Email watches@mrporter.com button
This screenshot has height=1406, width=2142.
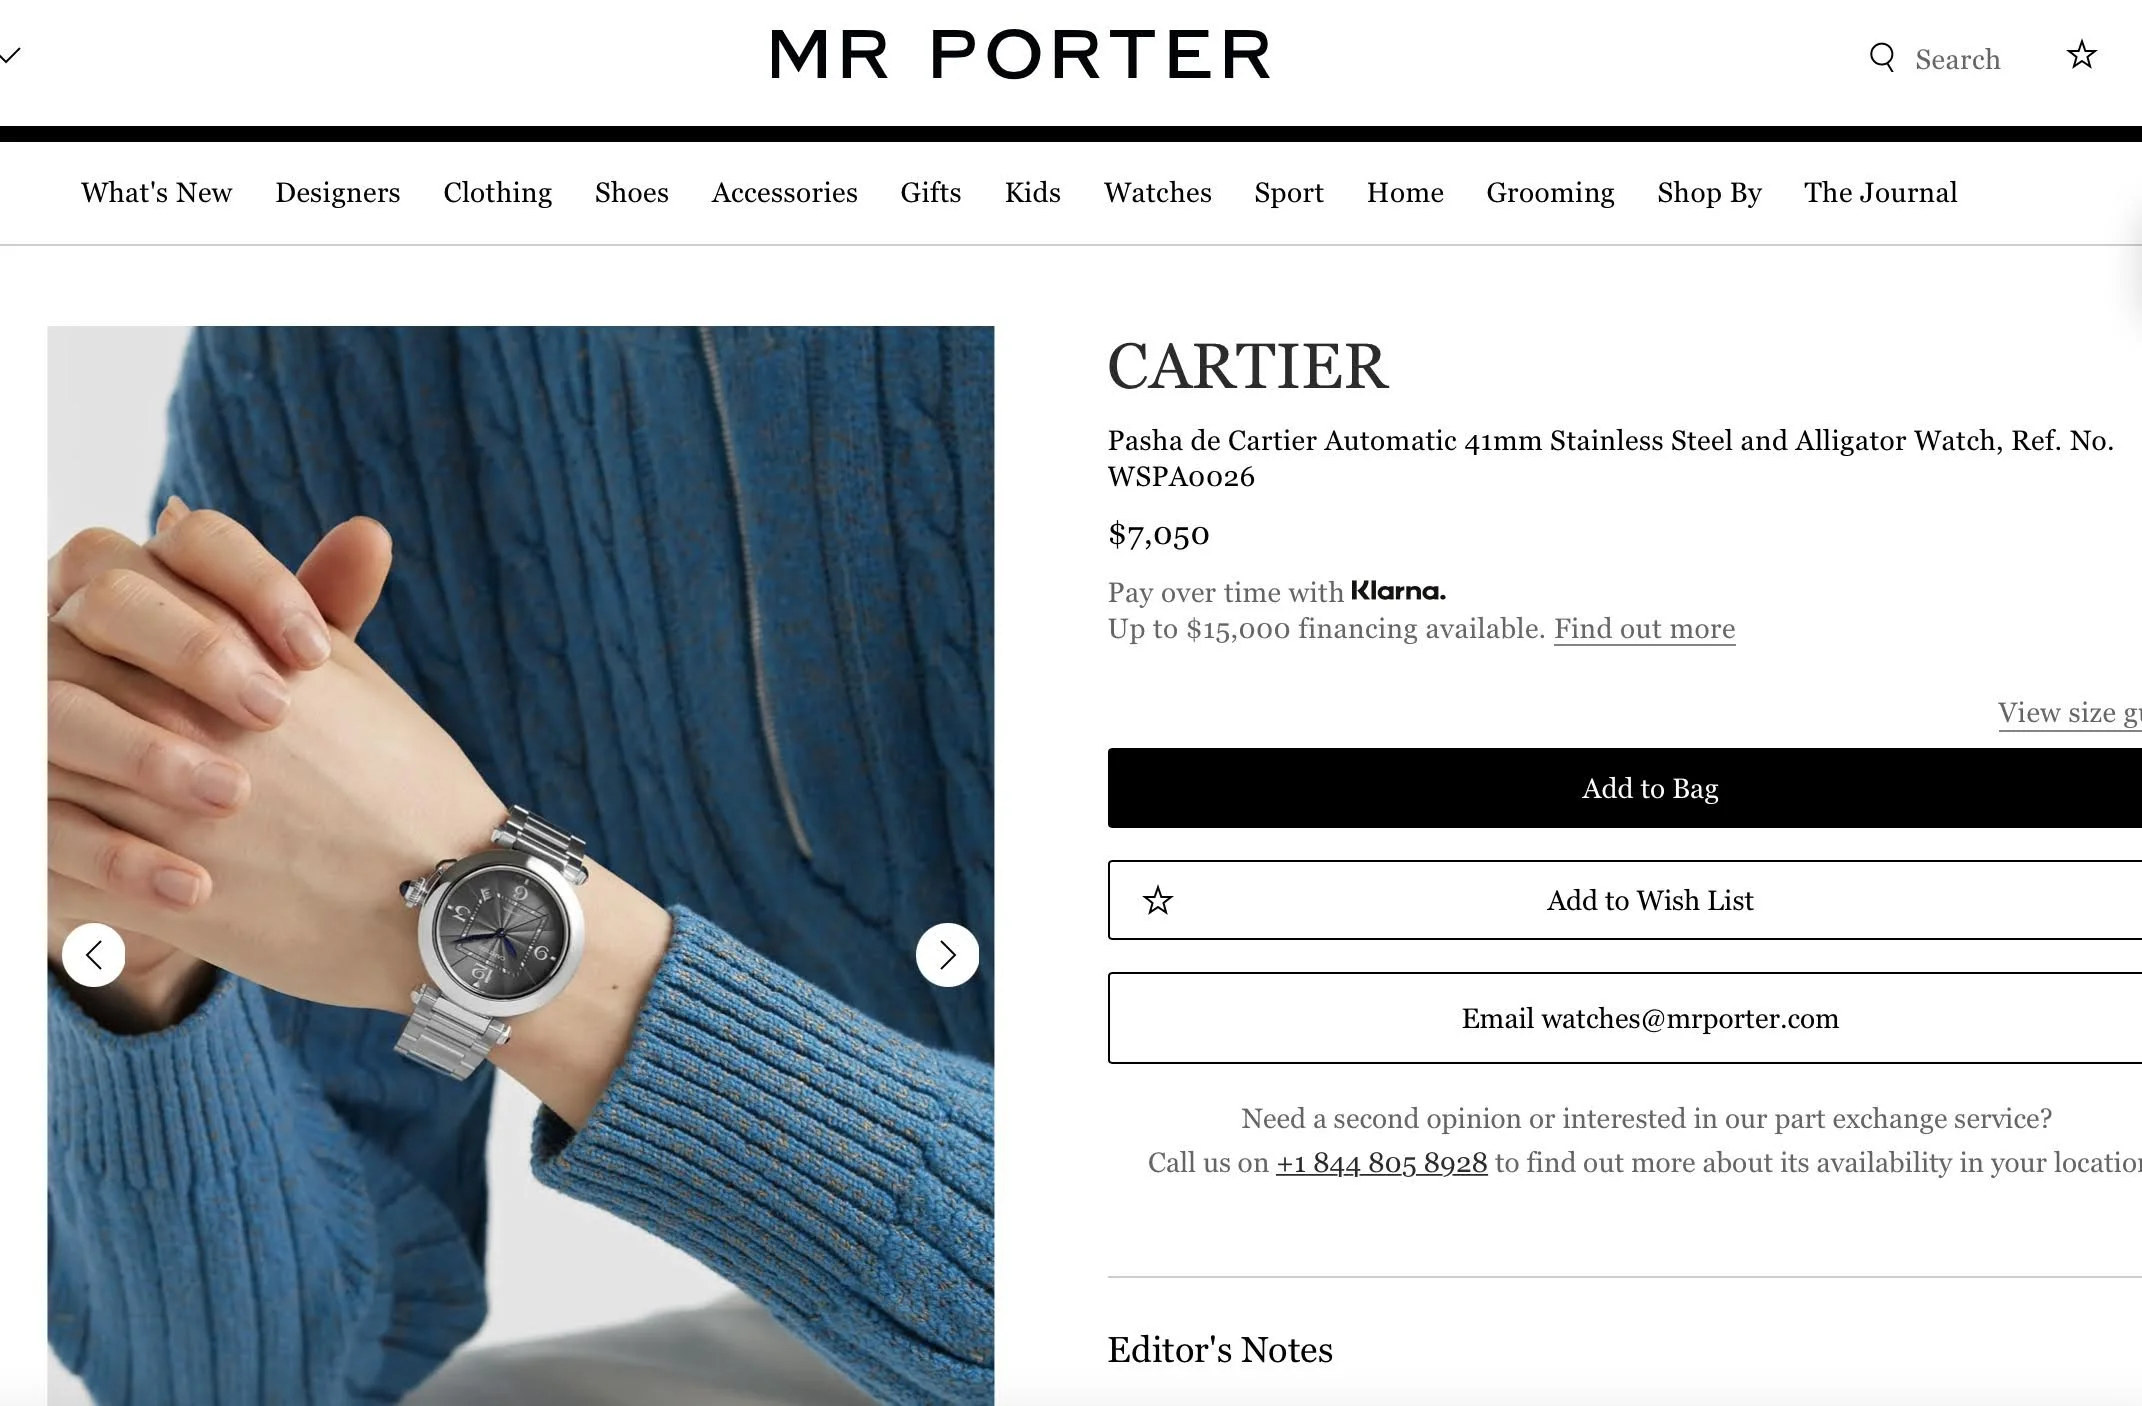click(x=1625, y=1018)
